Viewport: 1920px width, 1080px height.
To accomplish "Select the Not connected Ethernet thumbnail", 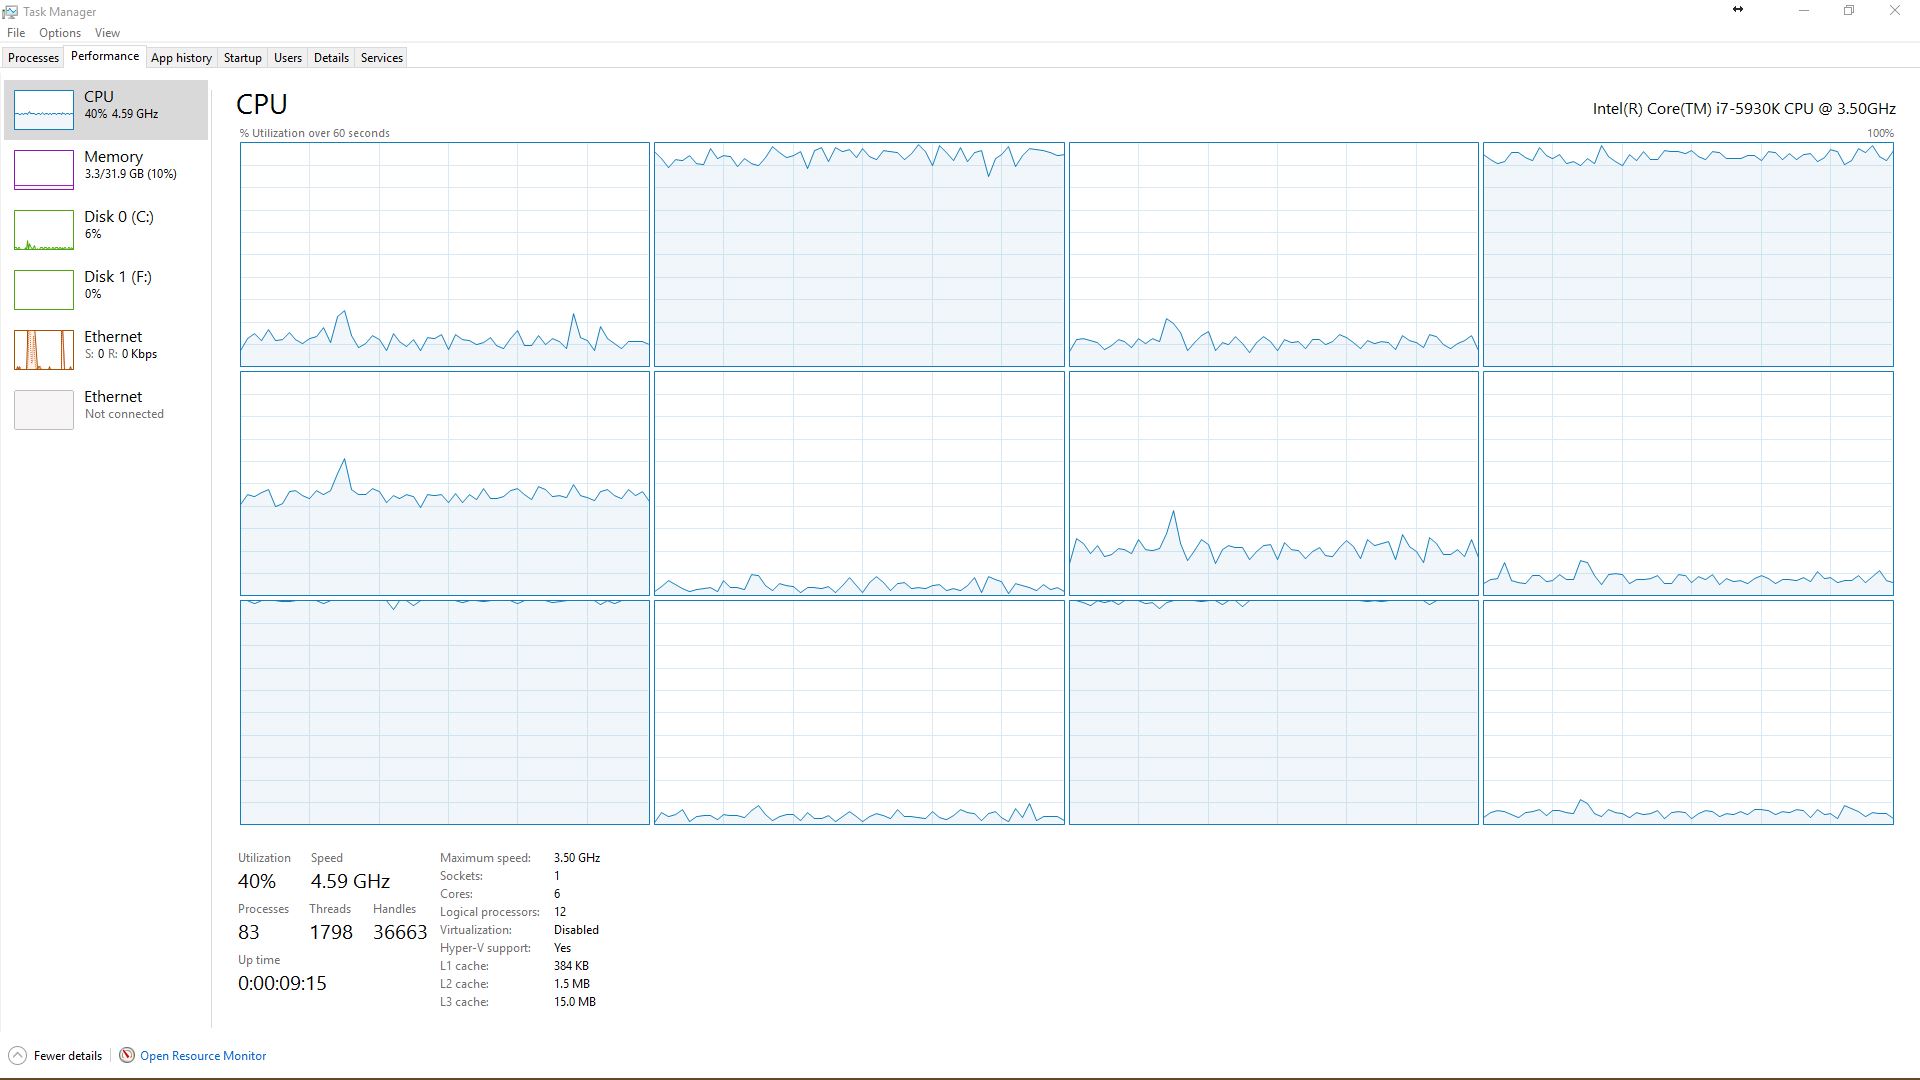I will coord(44,409).
